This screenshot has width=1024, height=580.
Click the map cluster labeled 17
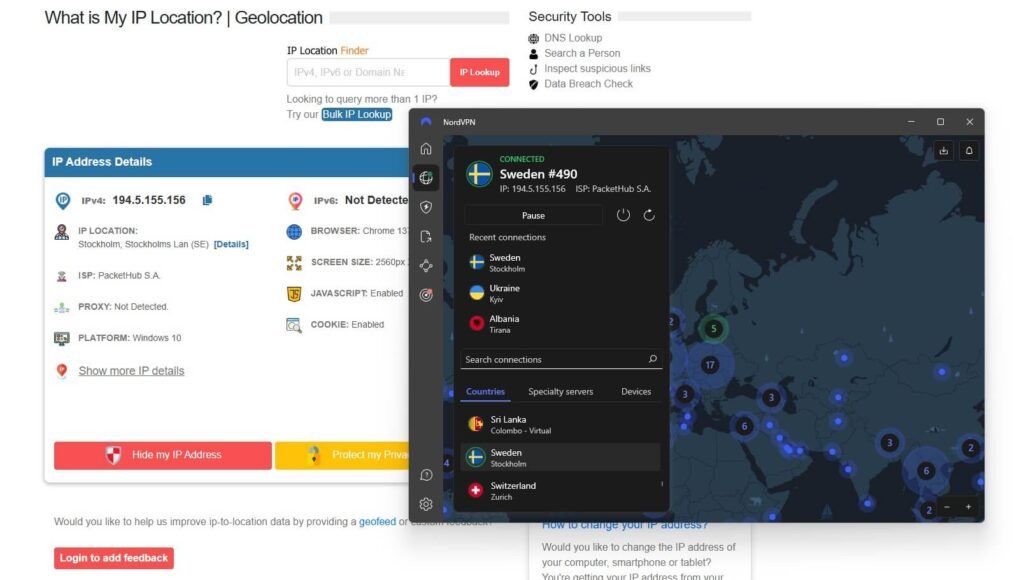[x=710, y=364]
